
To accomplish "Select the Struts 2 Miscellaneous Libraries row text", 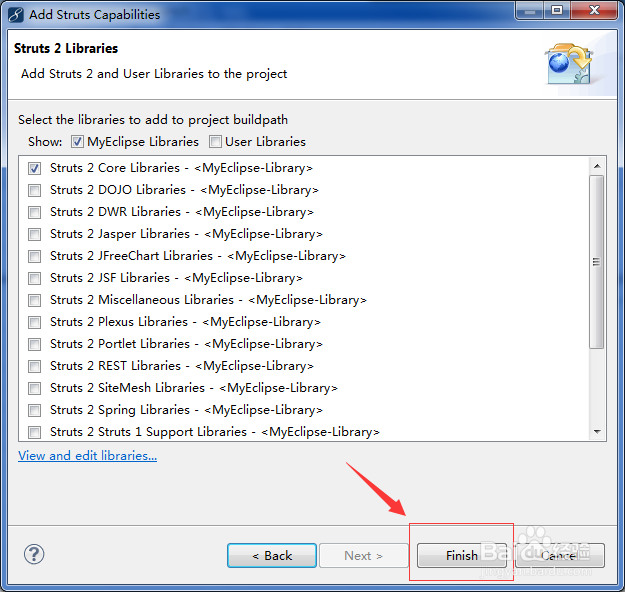I will click(208, 300).
